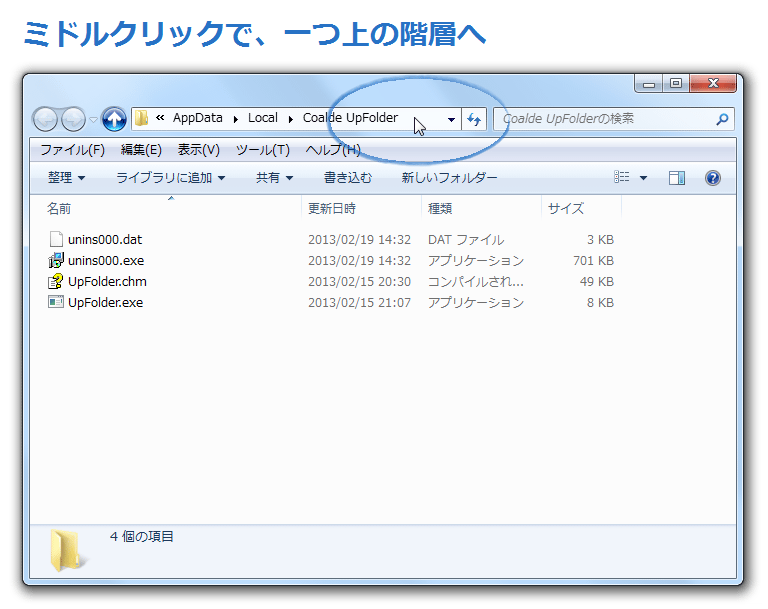
Task: Click the 3 KB size cell
Action: [600, 240]
